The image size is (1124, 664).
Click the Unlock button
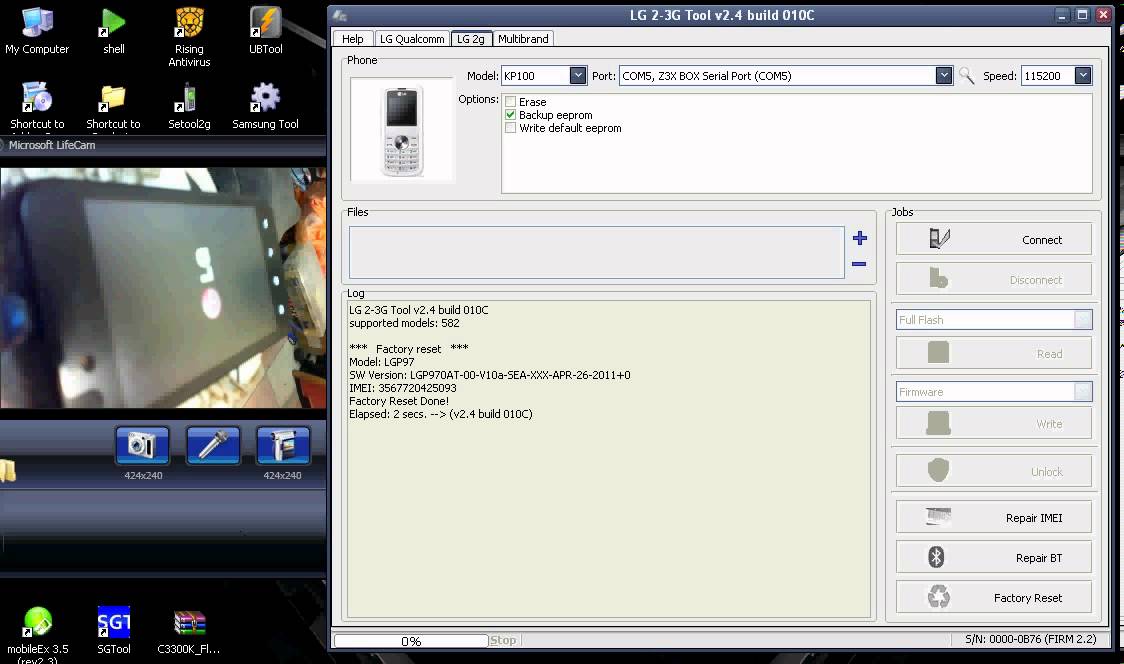[x=994, y=471]
